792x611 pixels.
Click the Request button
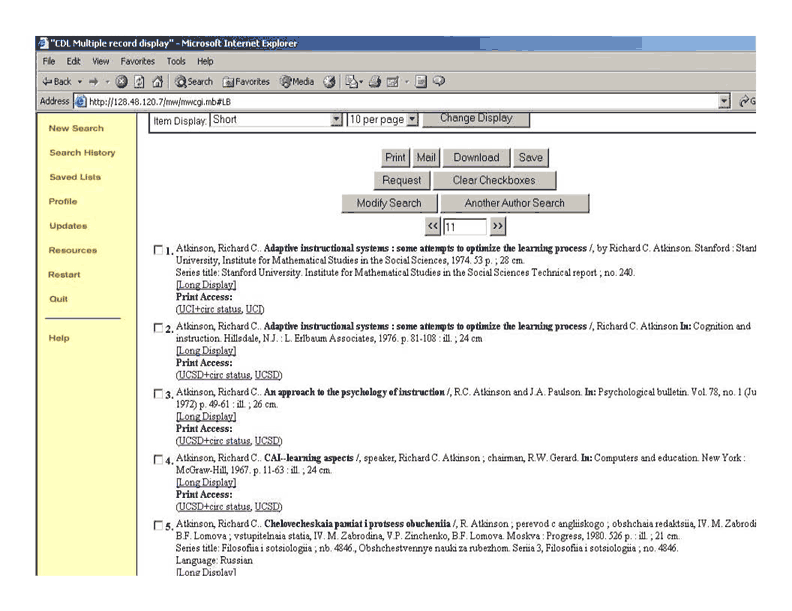402,180
